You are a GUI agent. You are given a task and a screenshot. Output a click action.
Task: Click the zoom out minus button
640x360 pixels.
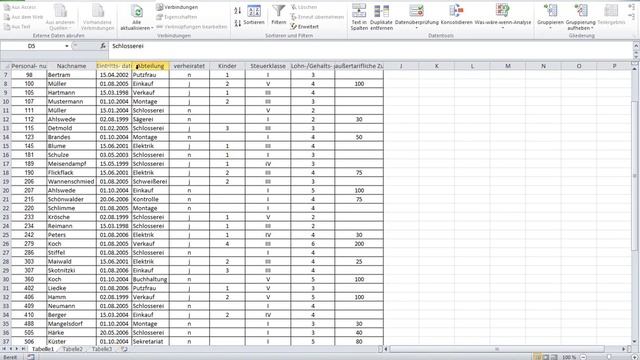(584, 357)
